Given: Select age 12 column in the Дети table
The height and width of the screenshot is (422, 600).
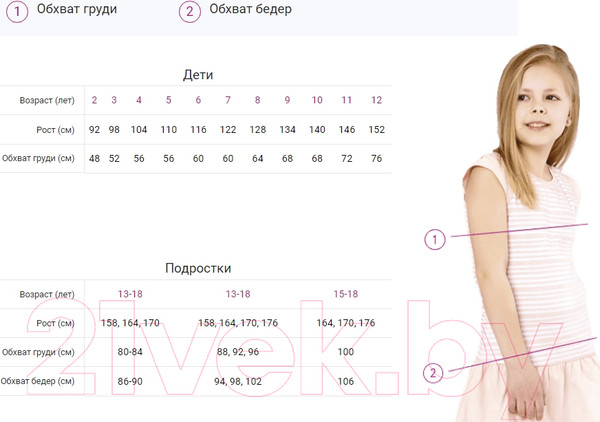Looking at the screenshot, I should (376, 100).
